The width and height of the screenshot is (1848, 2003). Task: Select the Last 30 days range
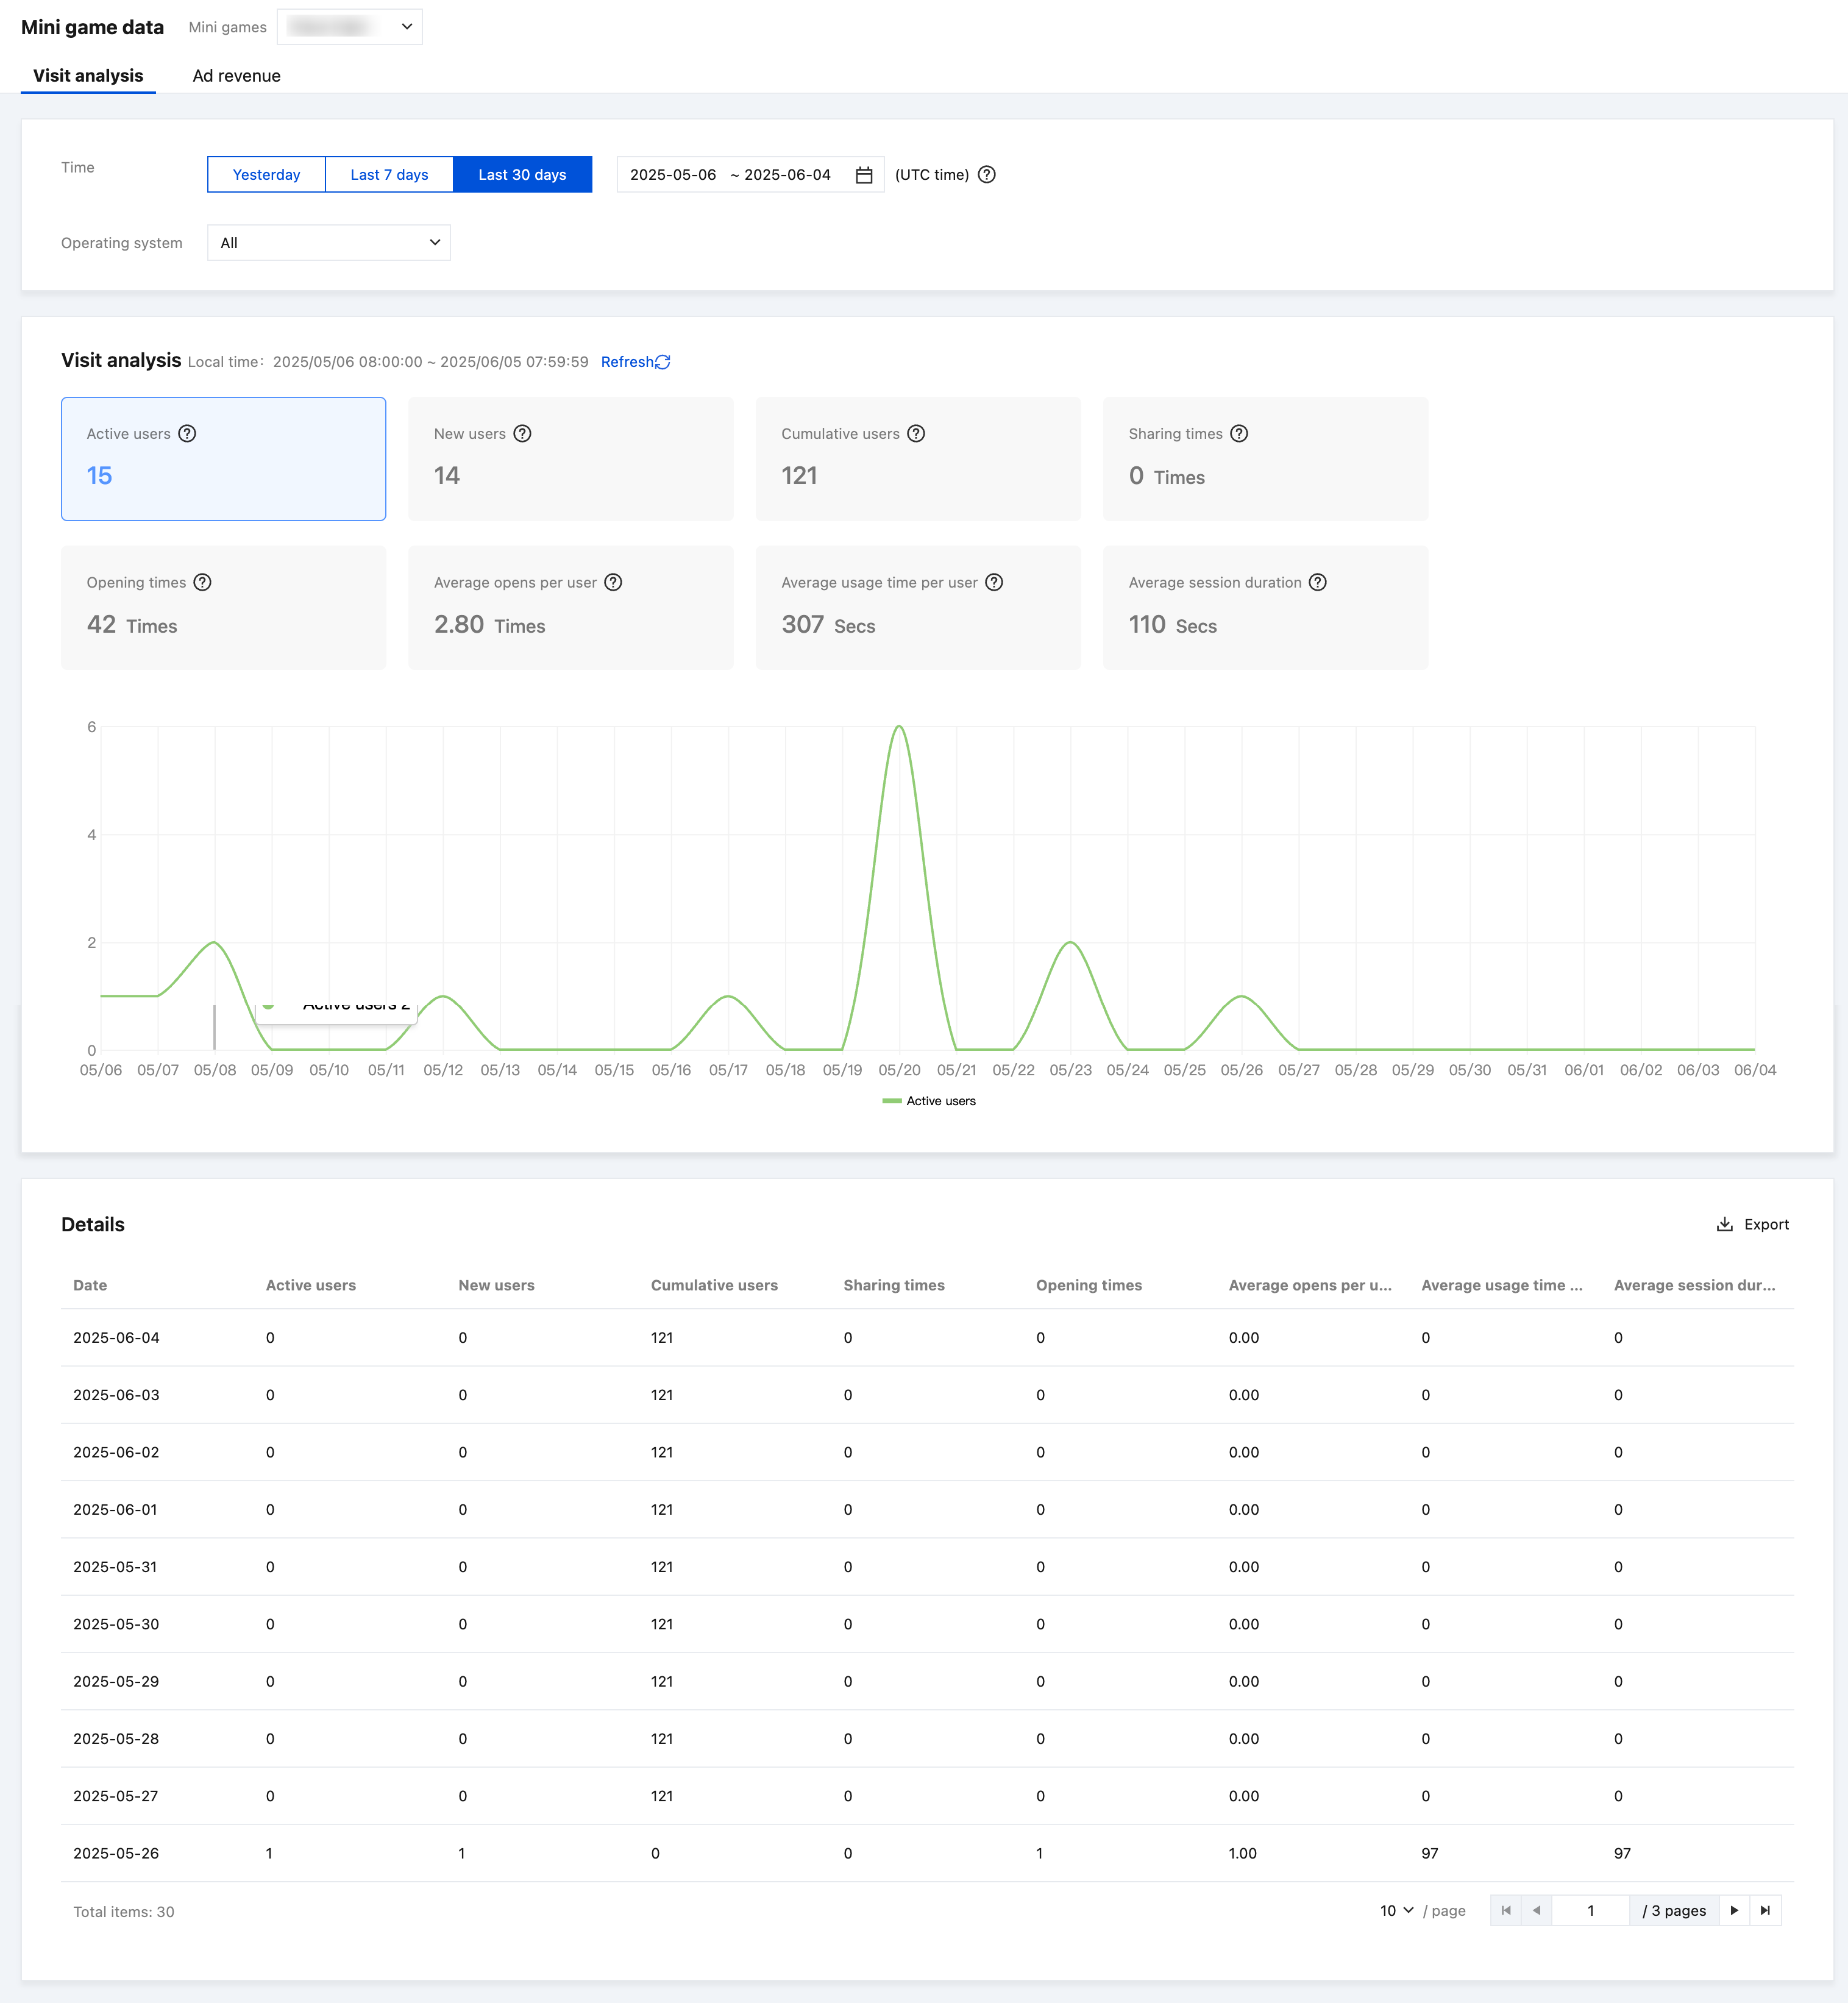click(x=522, y=175)
